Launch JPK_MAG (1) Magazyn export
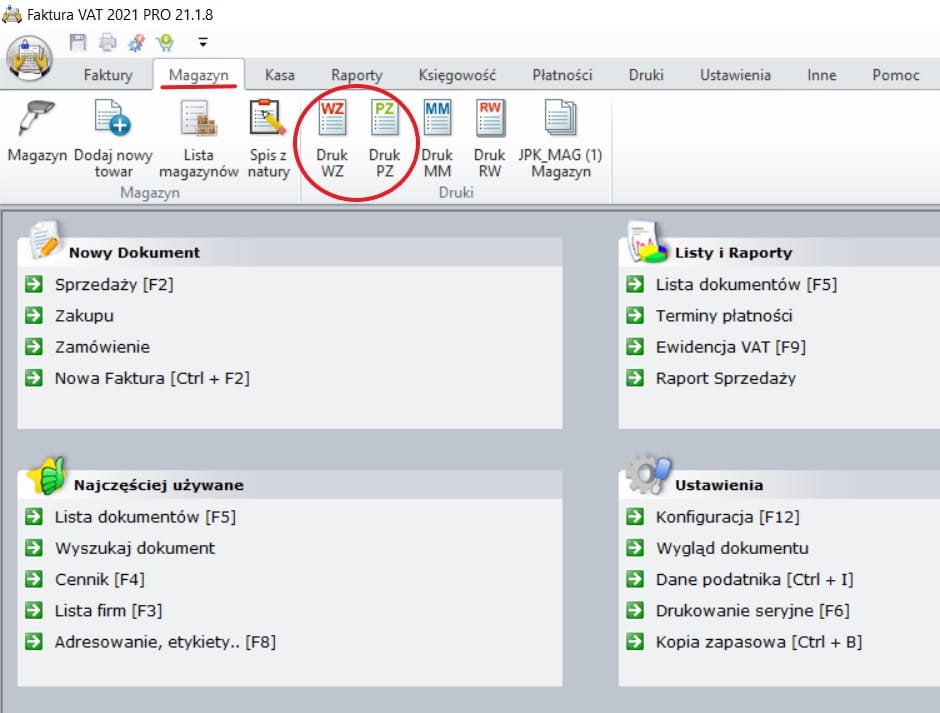Viewport: 940px width, 713px height. 560,120
